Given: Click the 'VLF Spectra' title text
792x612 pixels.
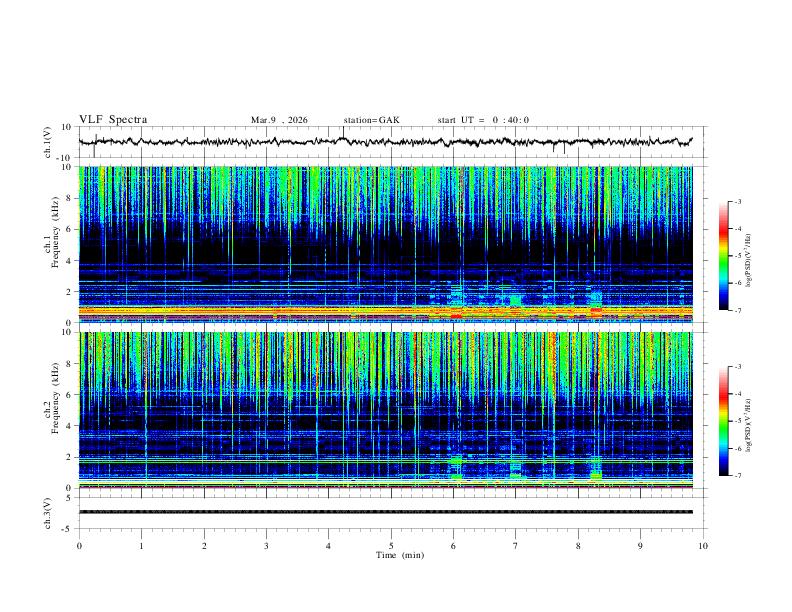Looking at the screenshot, I should [113, 120].
